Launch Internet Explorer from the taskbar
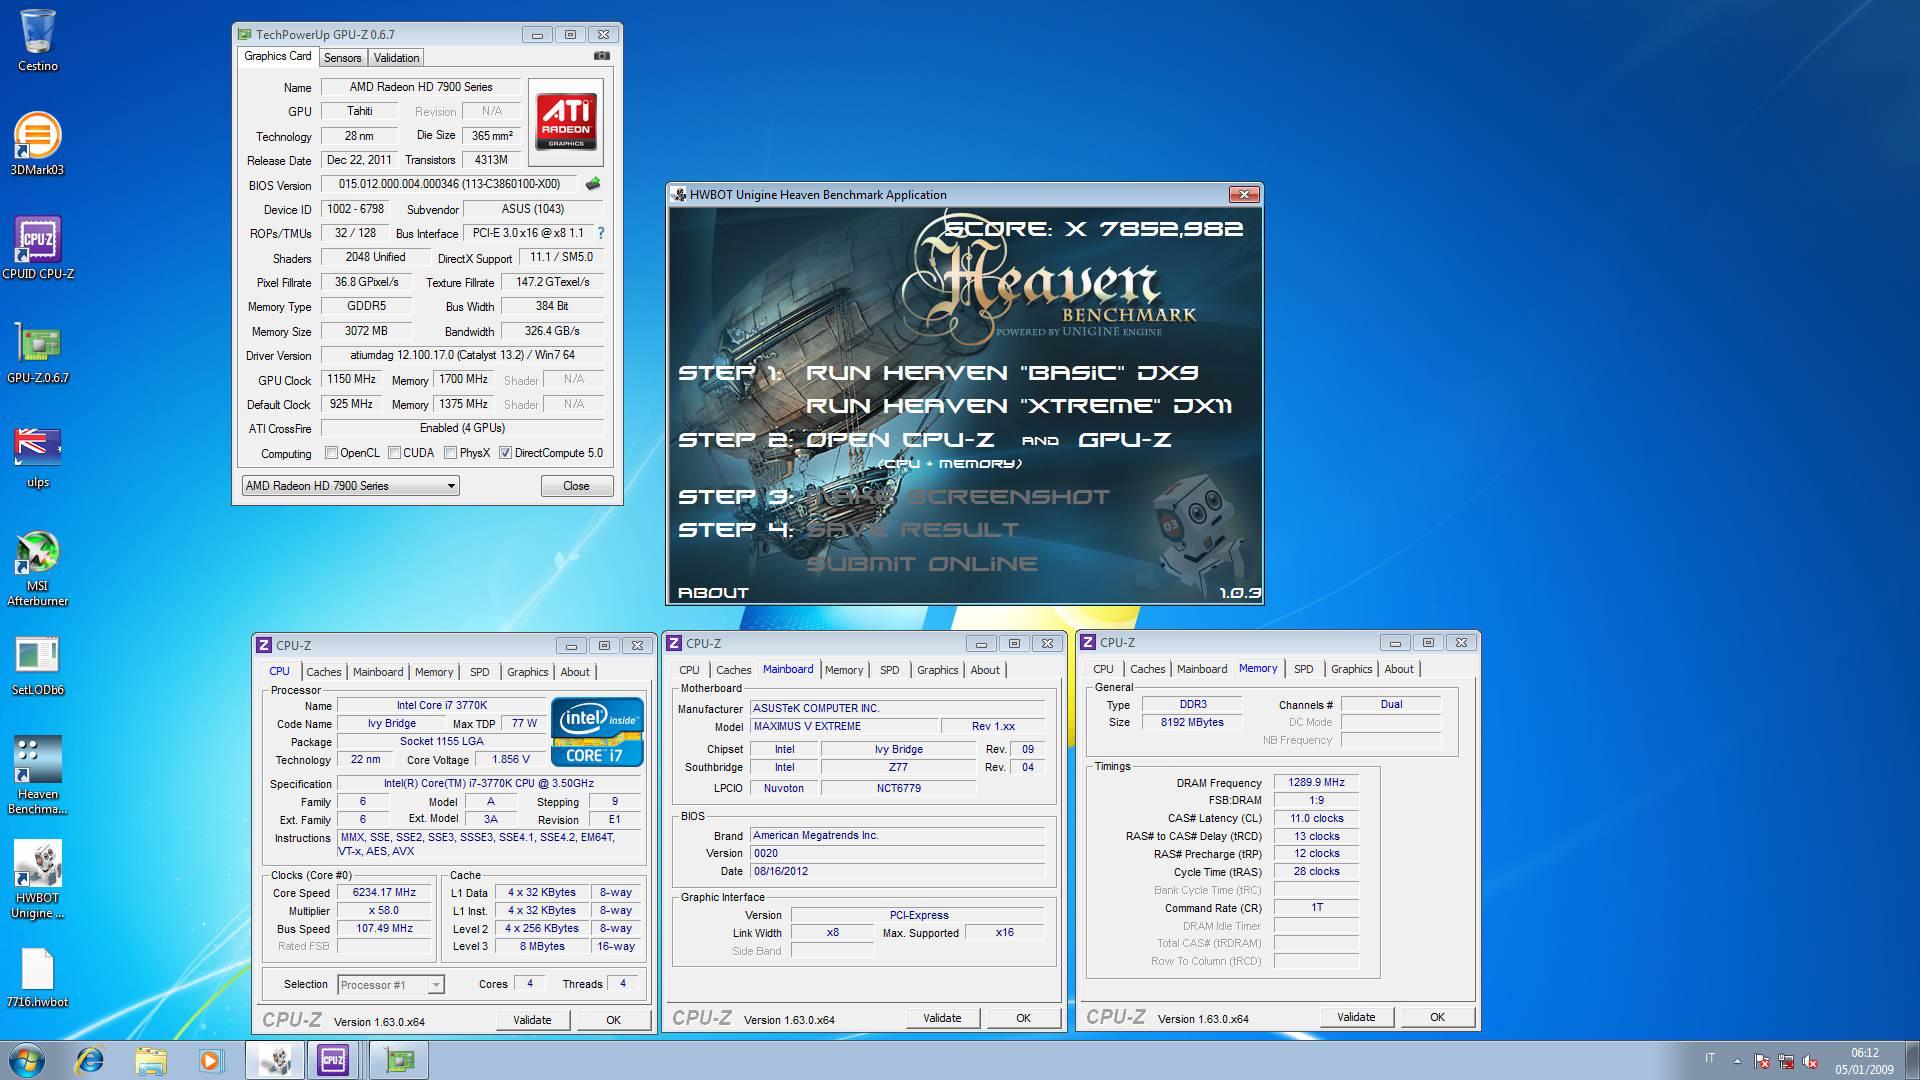Viewport: 1920px width, 1080px height. [x=90, y=1060]
